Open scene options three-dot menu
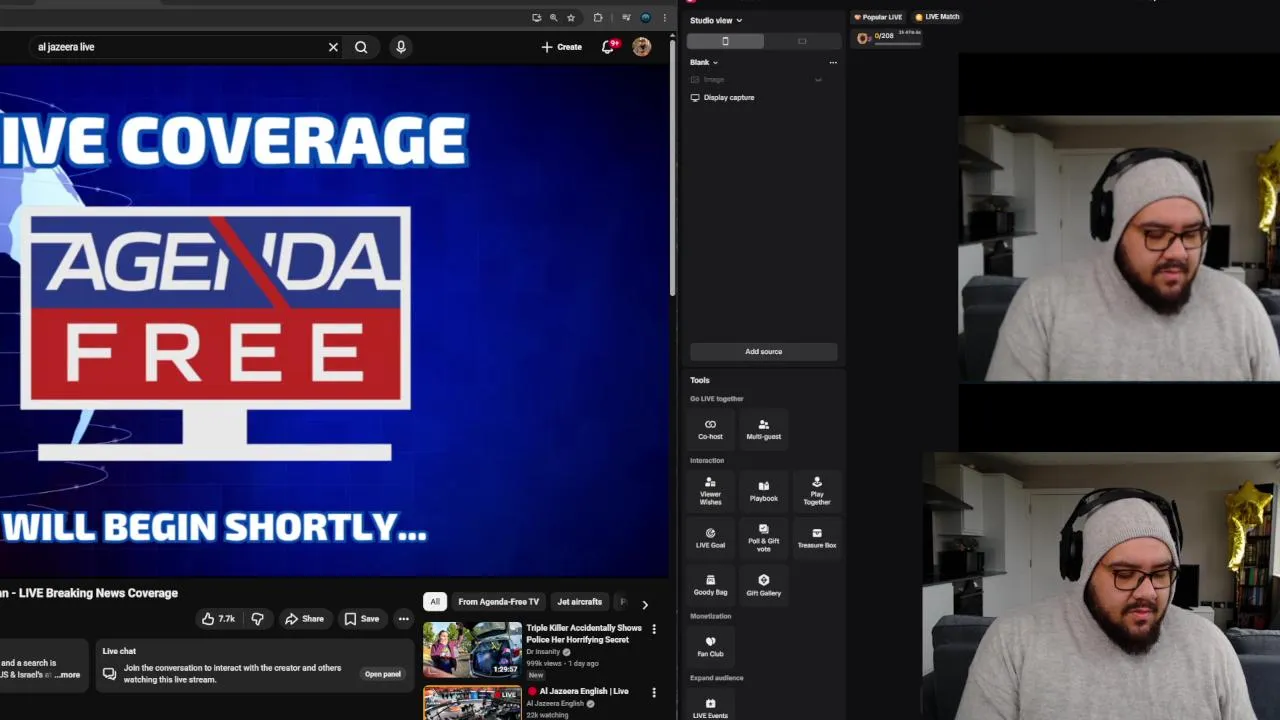The image size is (1280, 720). click(x=833, y=62)
